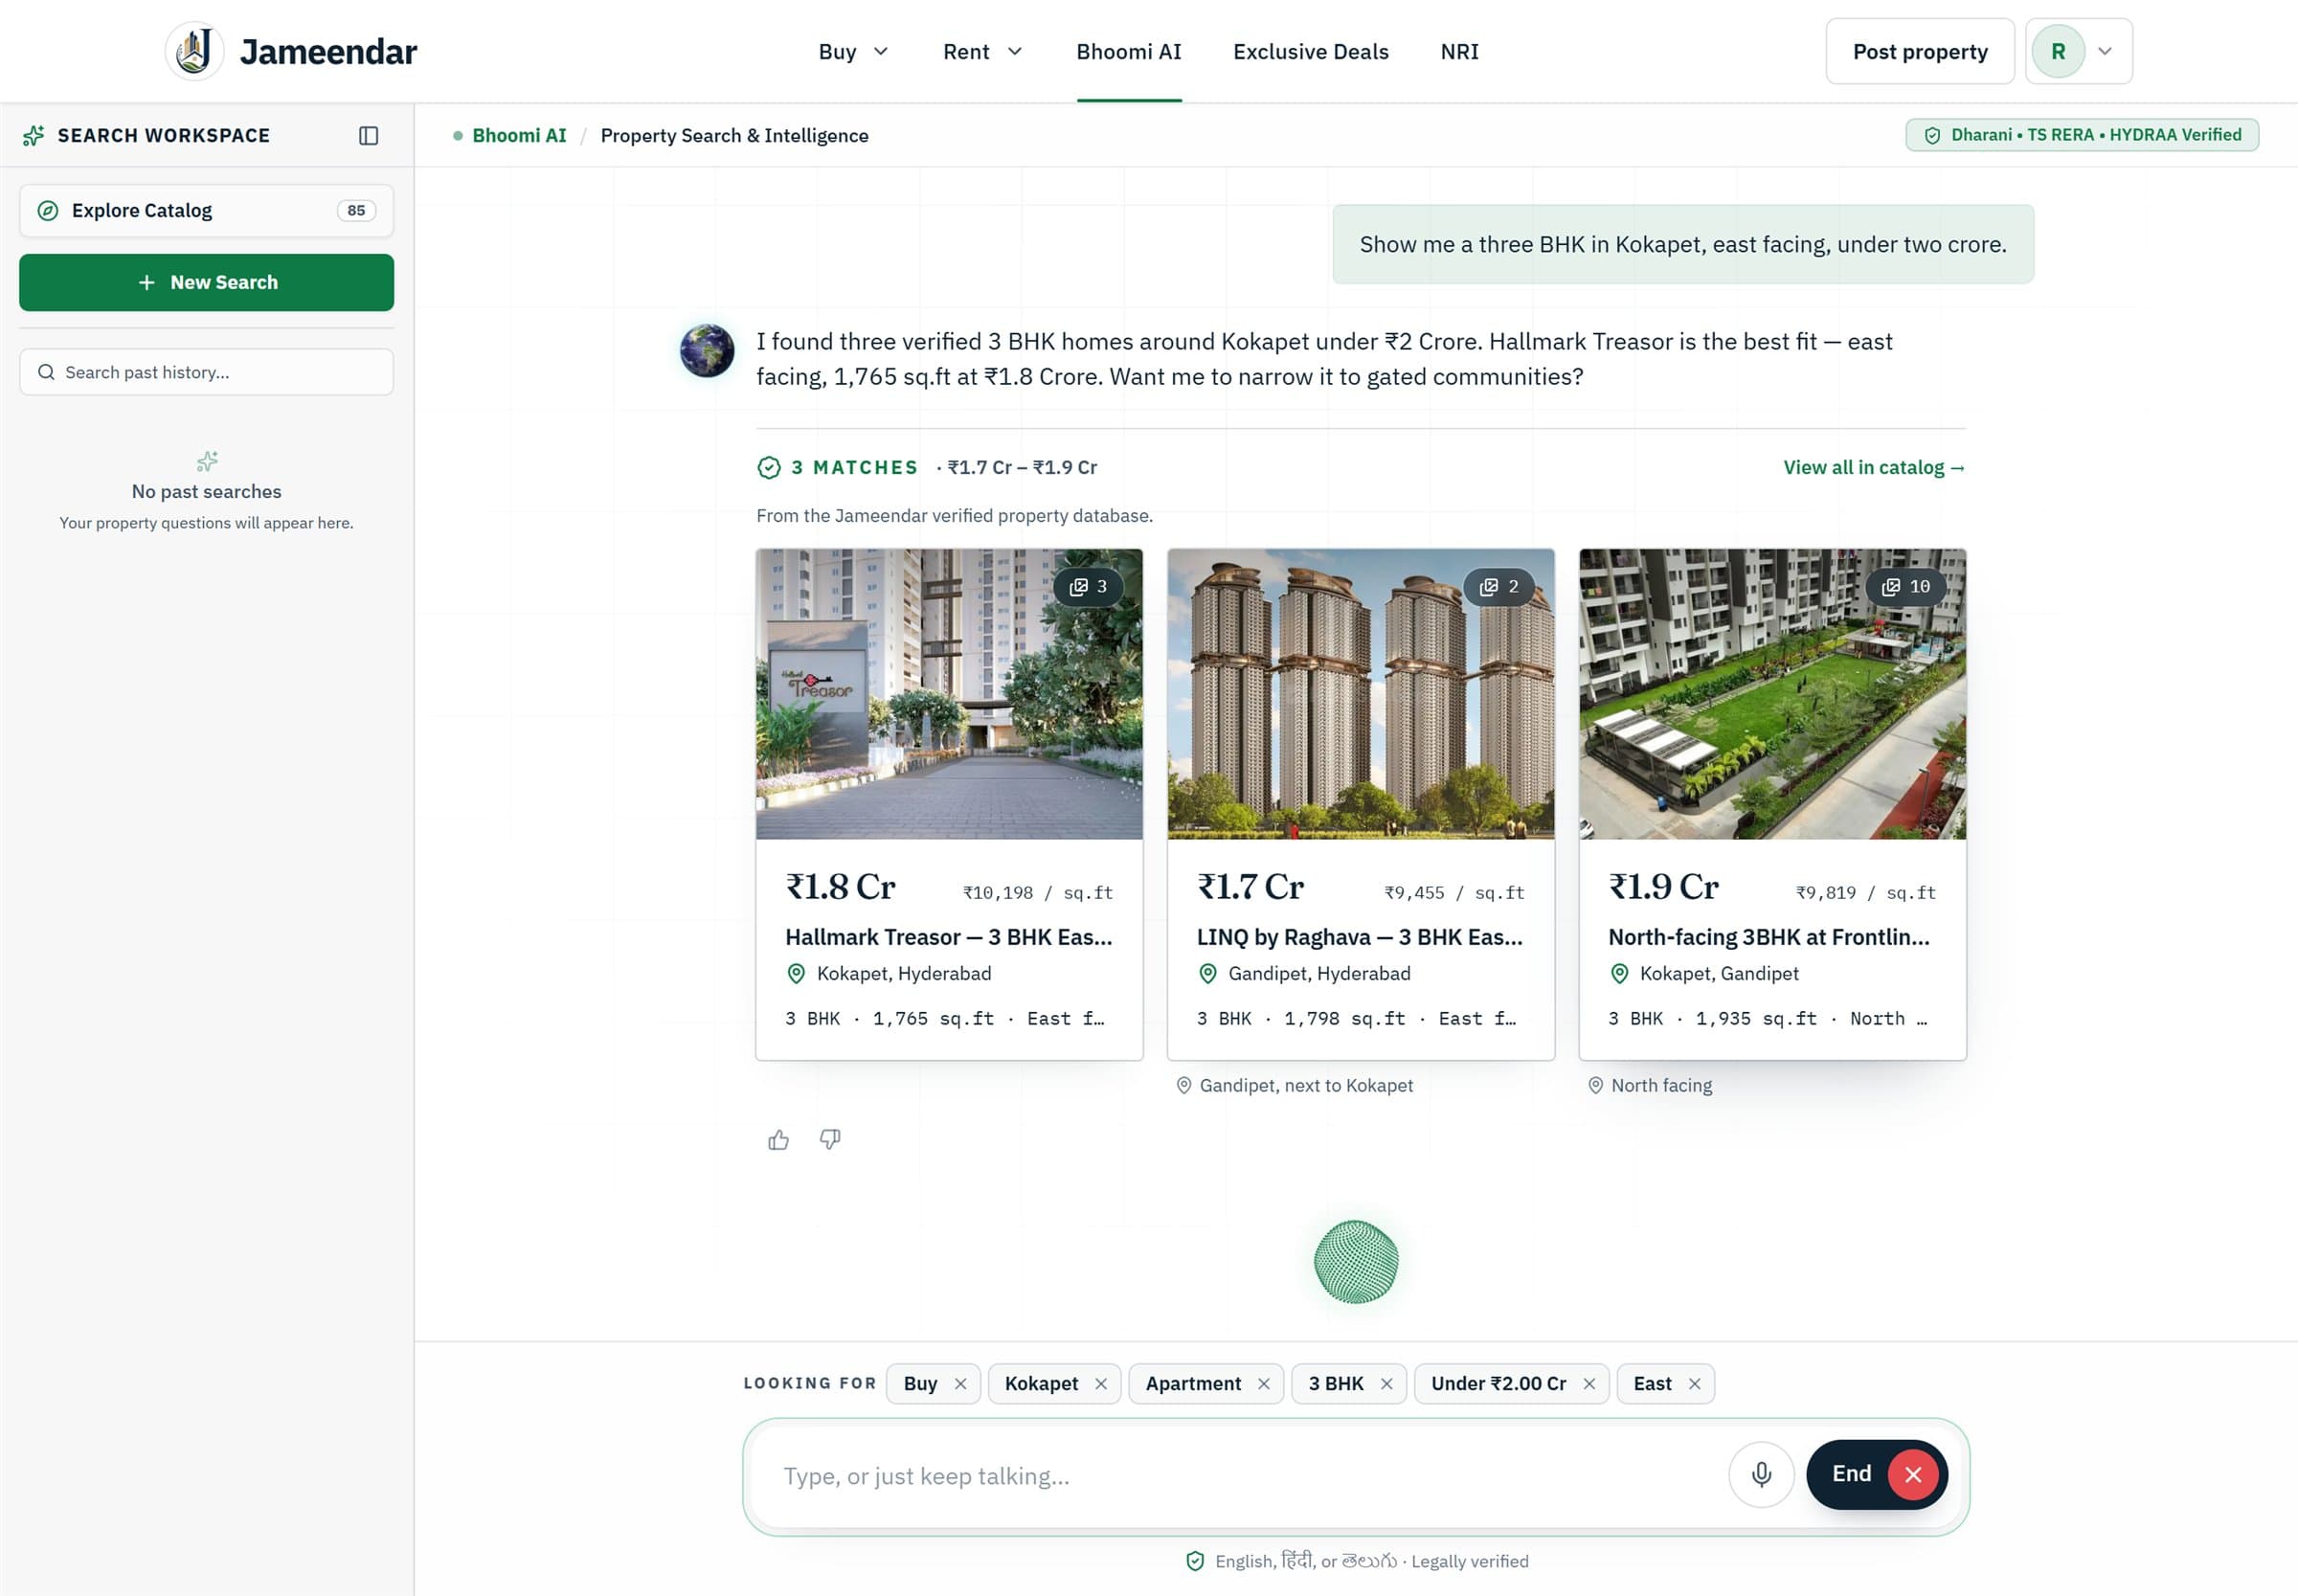Image resolution: width=2298 pixels, height=1596 pixels.
Task: Click the Bhoomi AI globe avatar
Action: (707, 351)
